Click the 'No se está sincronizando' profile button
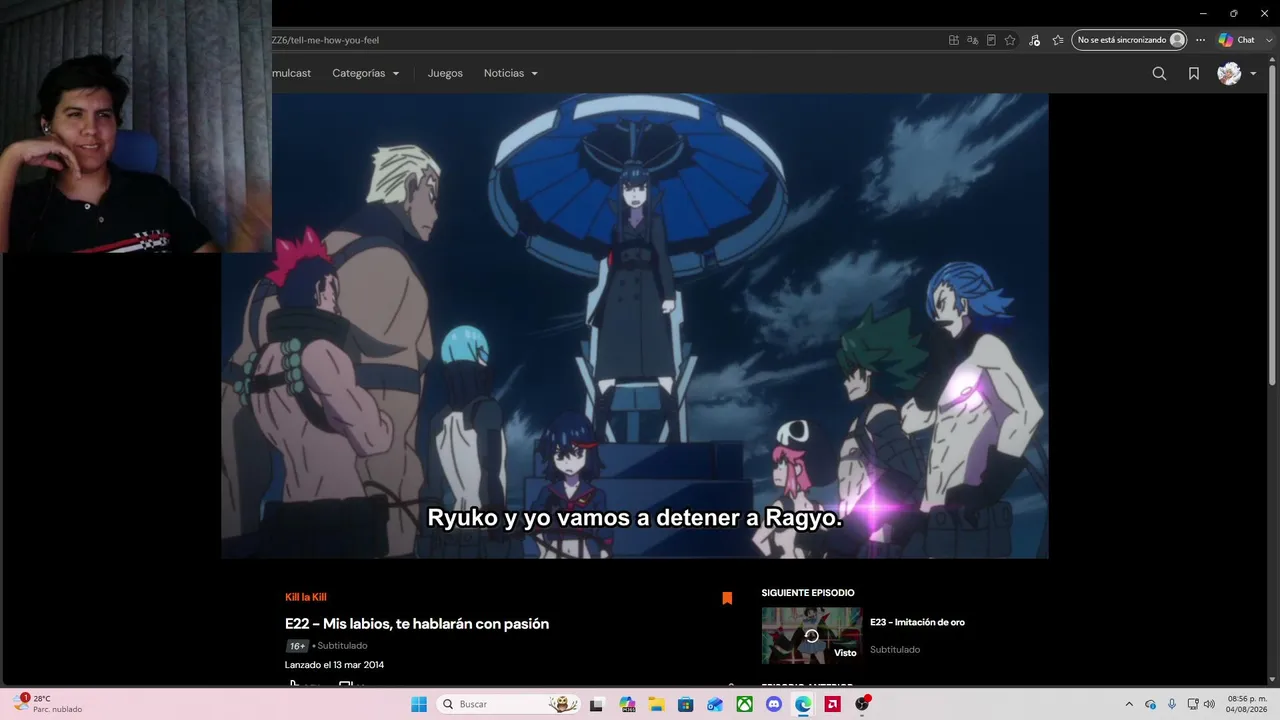The height and width of the screenshot is (720, 1280). pos(1129,40)
